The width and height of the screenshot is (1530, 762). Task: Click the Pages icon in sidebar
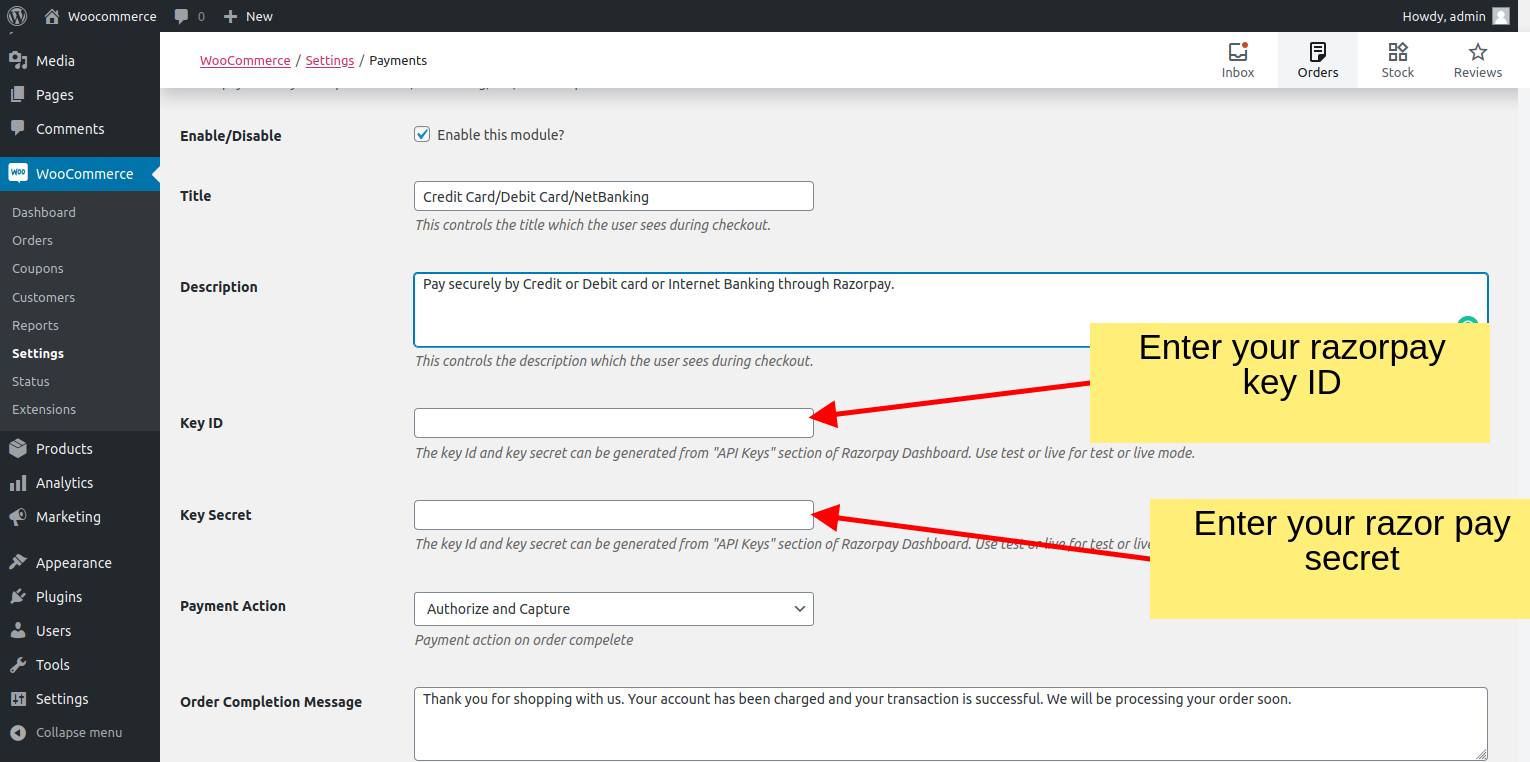click(x=18, y=95)
